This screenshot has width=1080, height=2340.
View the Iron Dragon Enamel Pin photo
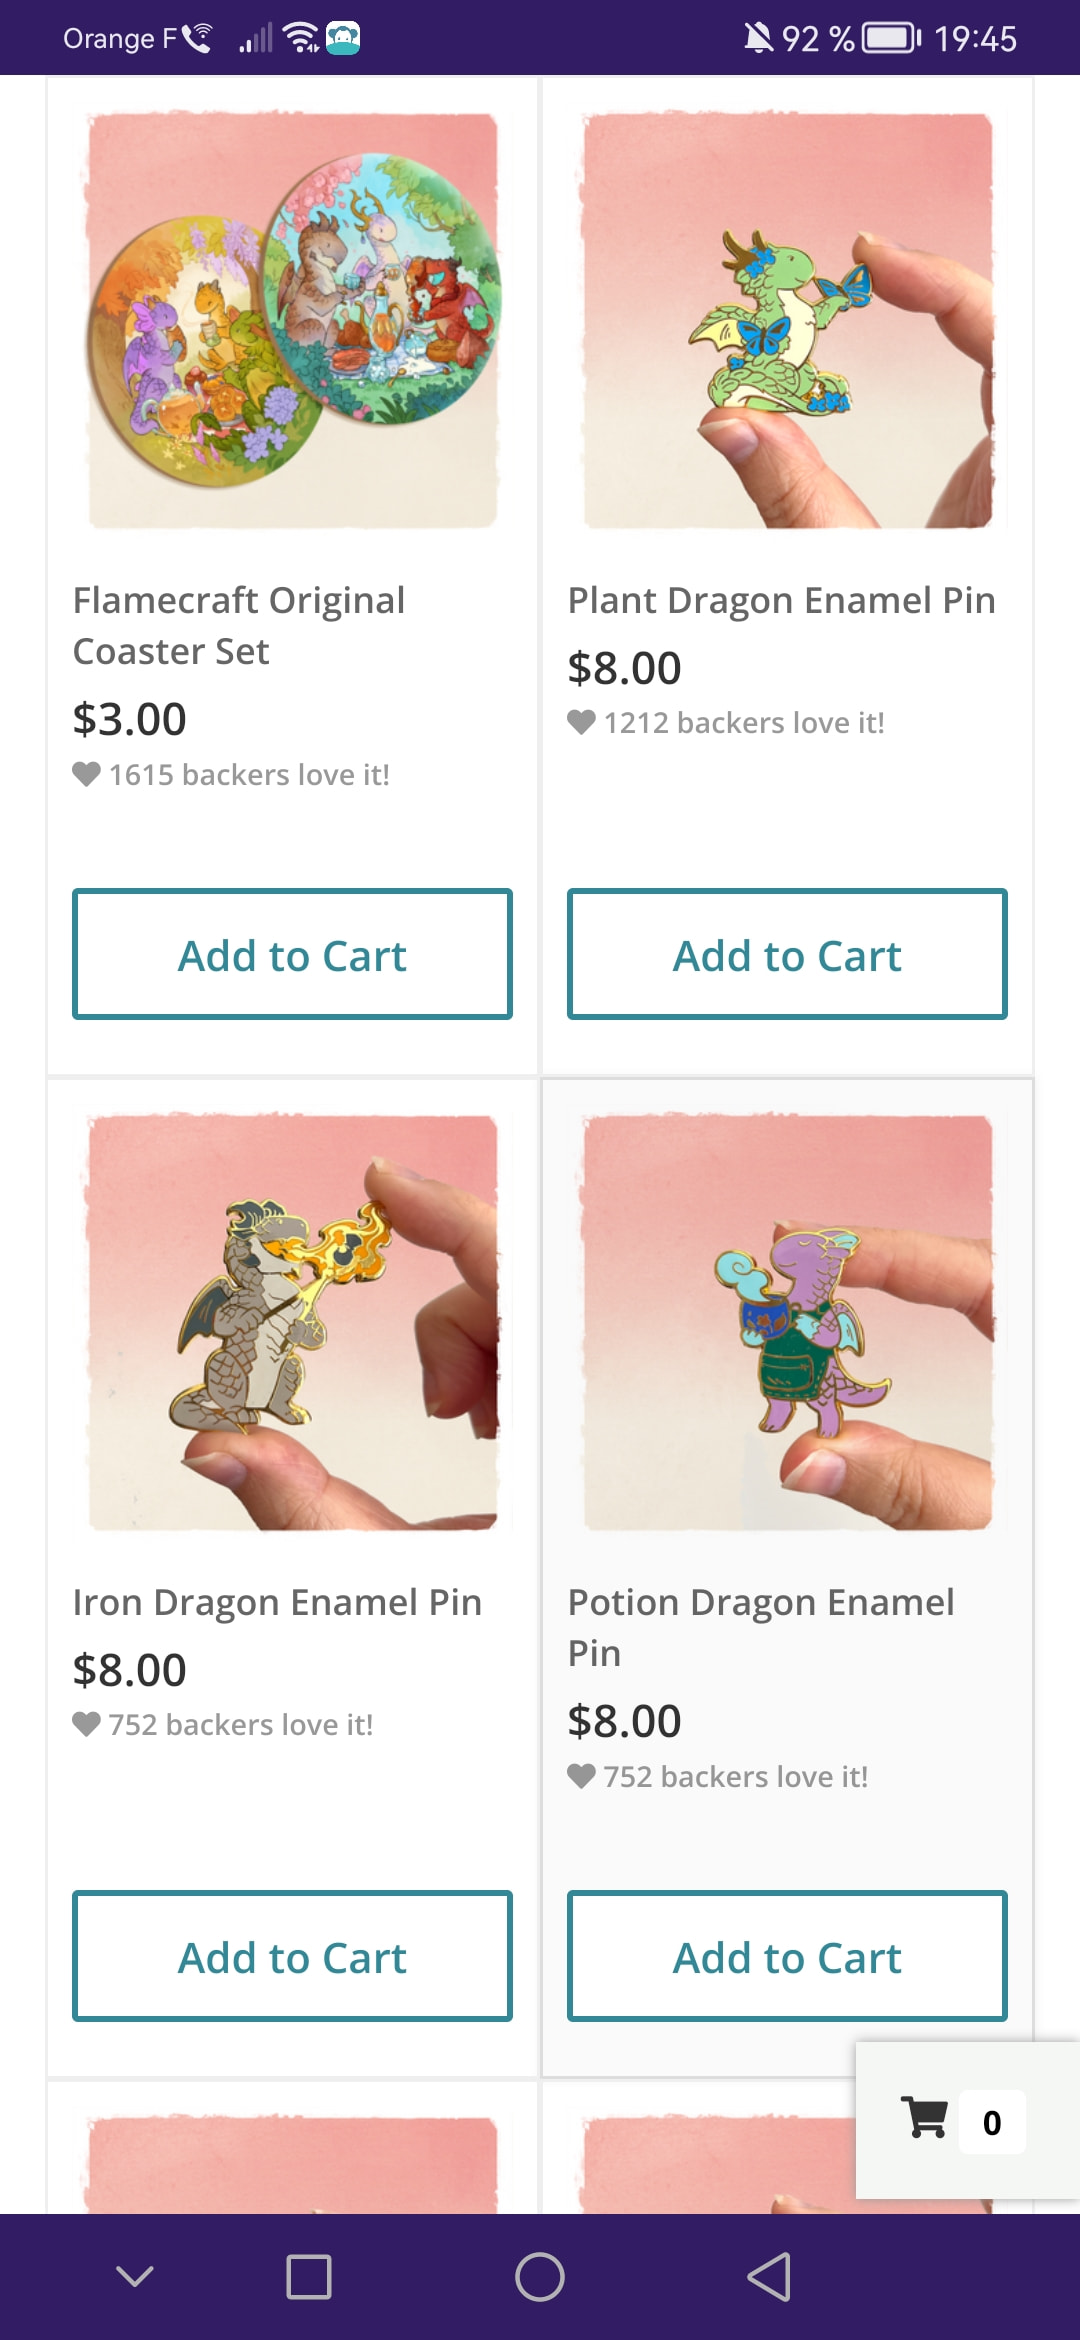(x=292, y=1322)
